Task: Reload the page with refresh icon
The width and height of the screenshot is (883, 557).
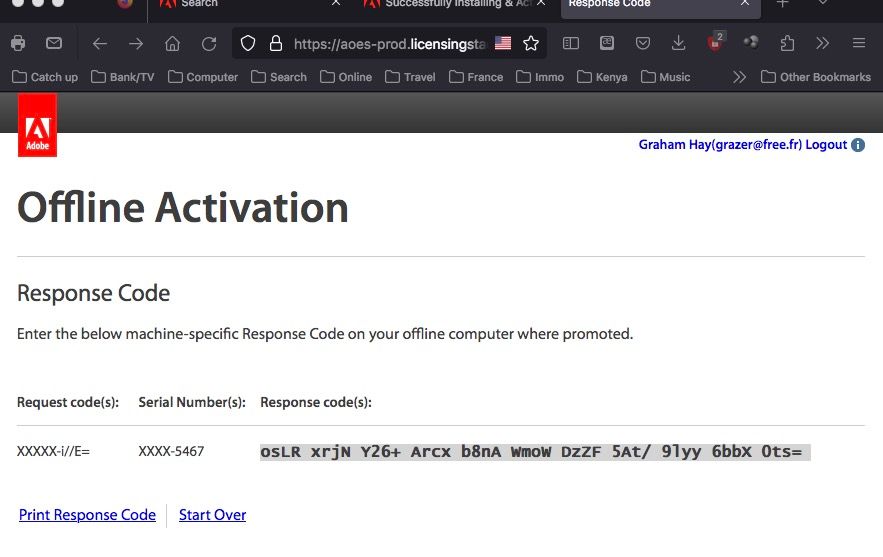Action: coord(209,43)
